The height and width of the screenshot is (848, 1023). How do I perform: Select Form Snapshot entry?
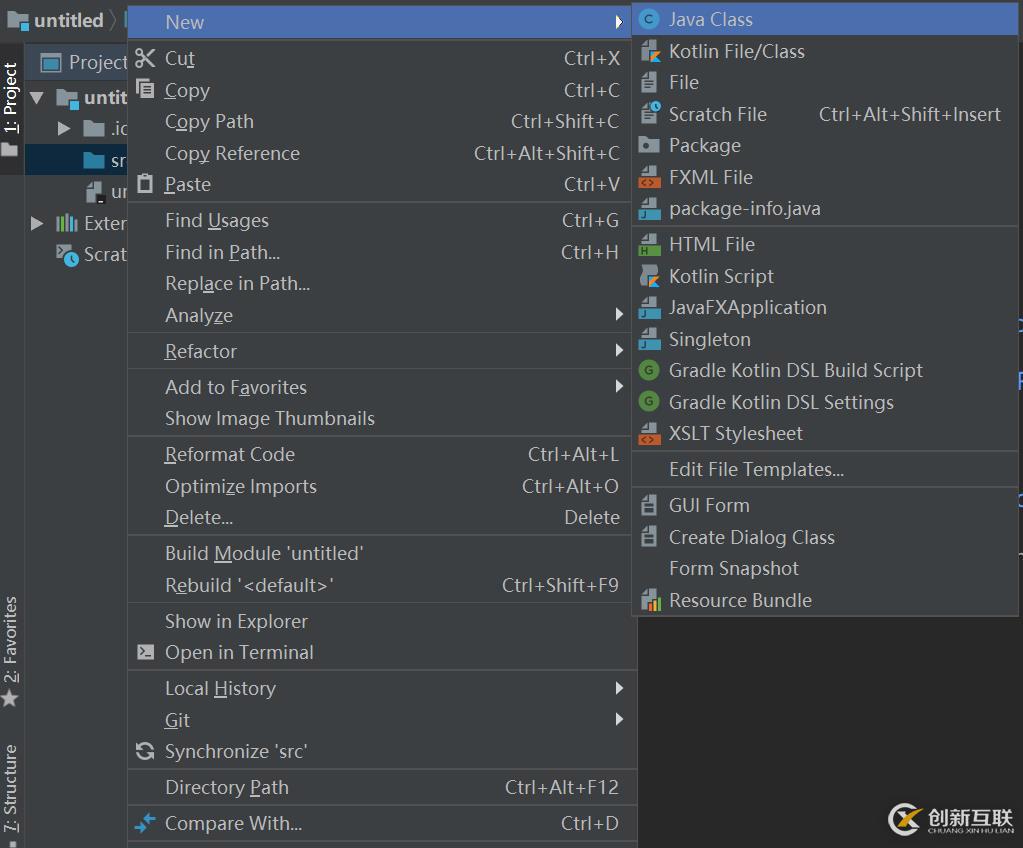tap(825, 569)
